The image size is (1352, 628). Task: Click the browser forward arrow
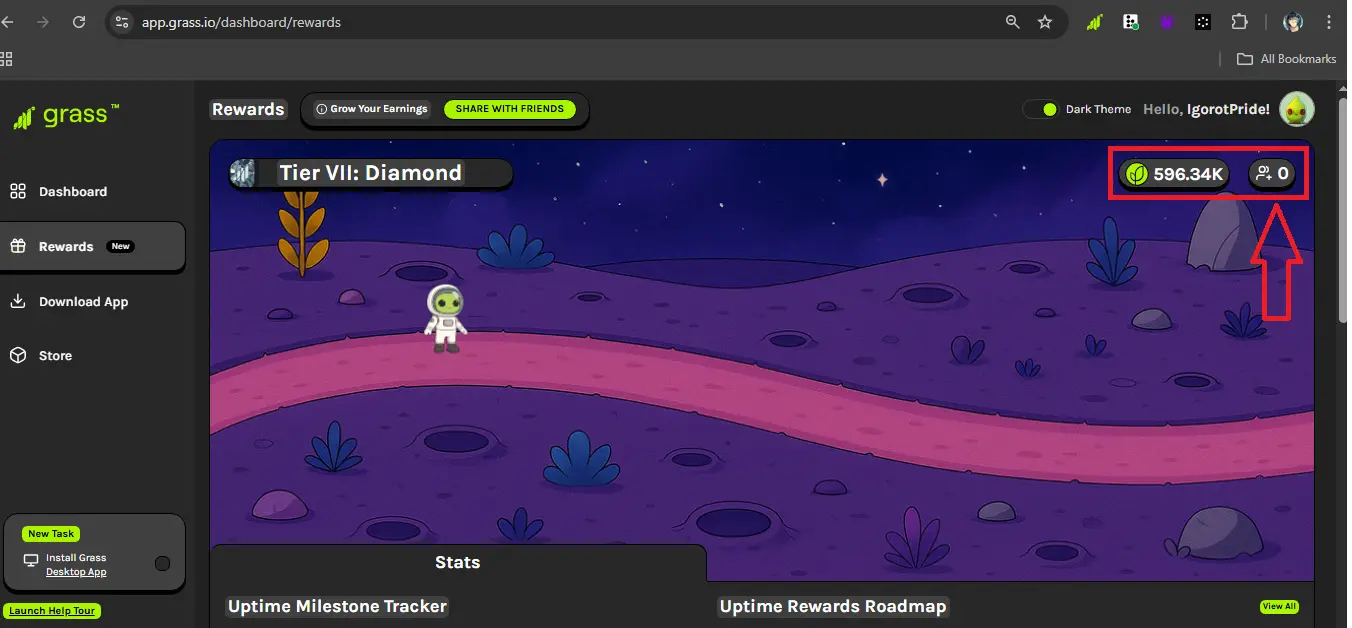(42, 21)
